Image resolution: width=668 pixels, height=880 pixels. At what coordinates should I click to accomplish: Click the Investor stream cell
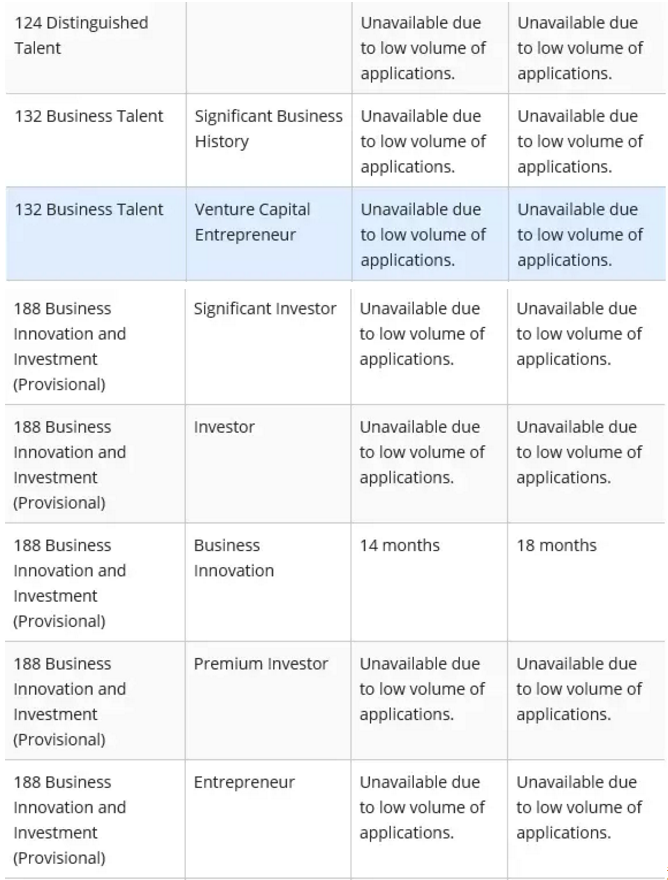[x=268, y=464]
